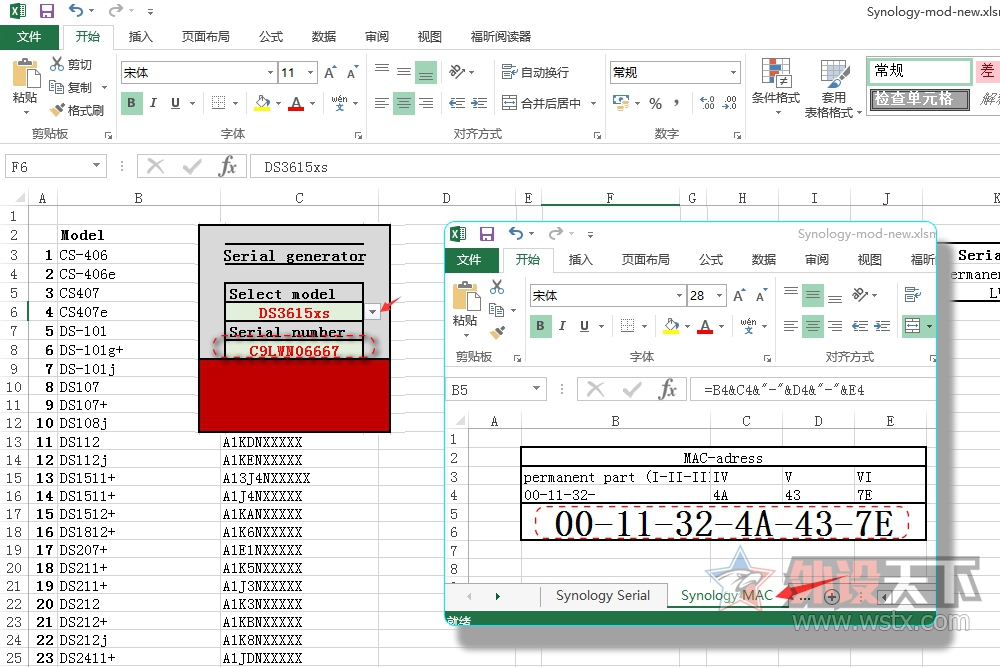Apply red font color in inset window ribbon
The width and height of the screenshot is (1000, 667).
705,326
